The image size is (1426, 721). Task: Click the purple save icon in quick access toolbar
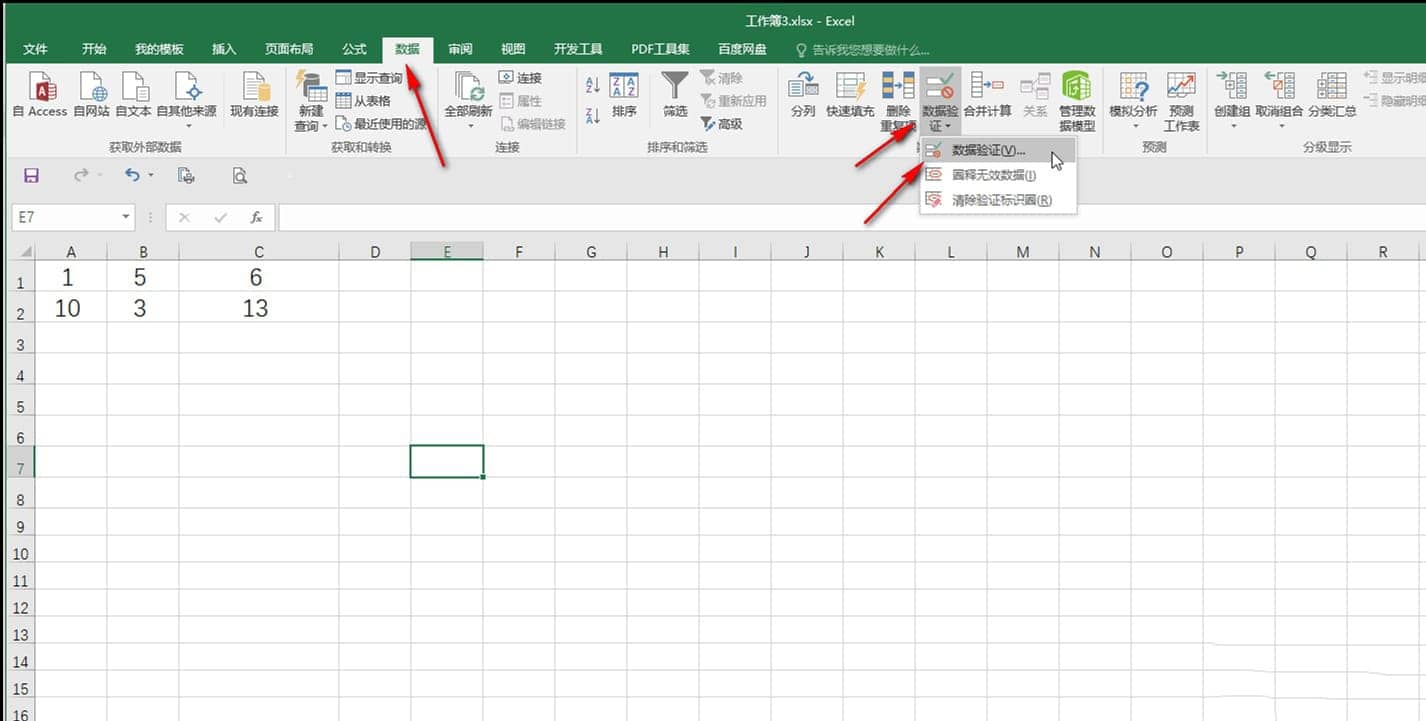click(x=31, y=176)
